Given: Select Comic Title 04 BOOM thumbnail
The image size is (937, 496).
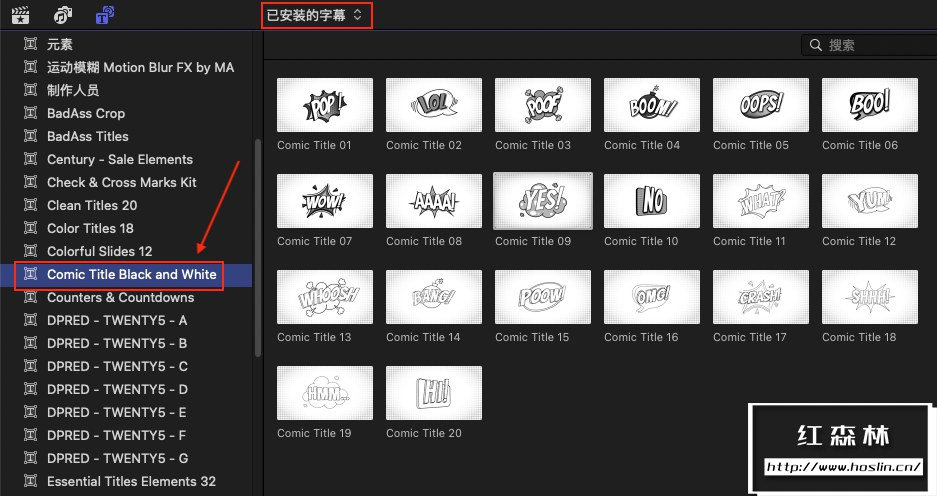Looking at the screenshot, I should tap(652, 105).
